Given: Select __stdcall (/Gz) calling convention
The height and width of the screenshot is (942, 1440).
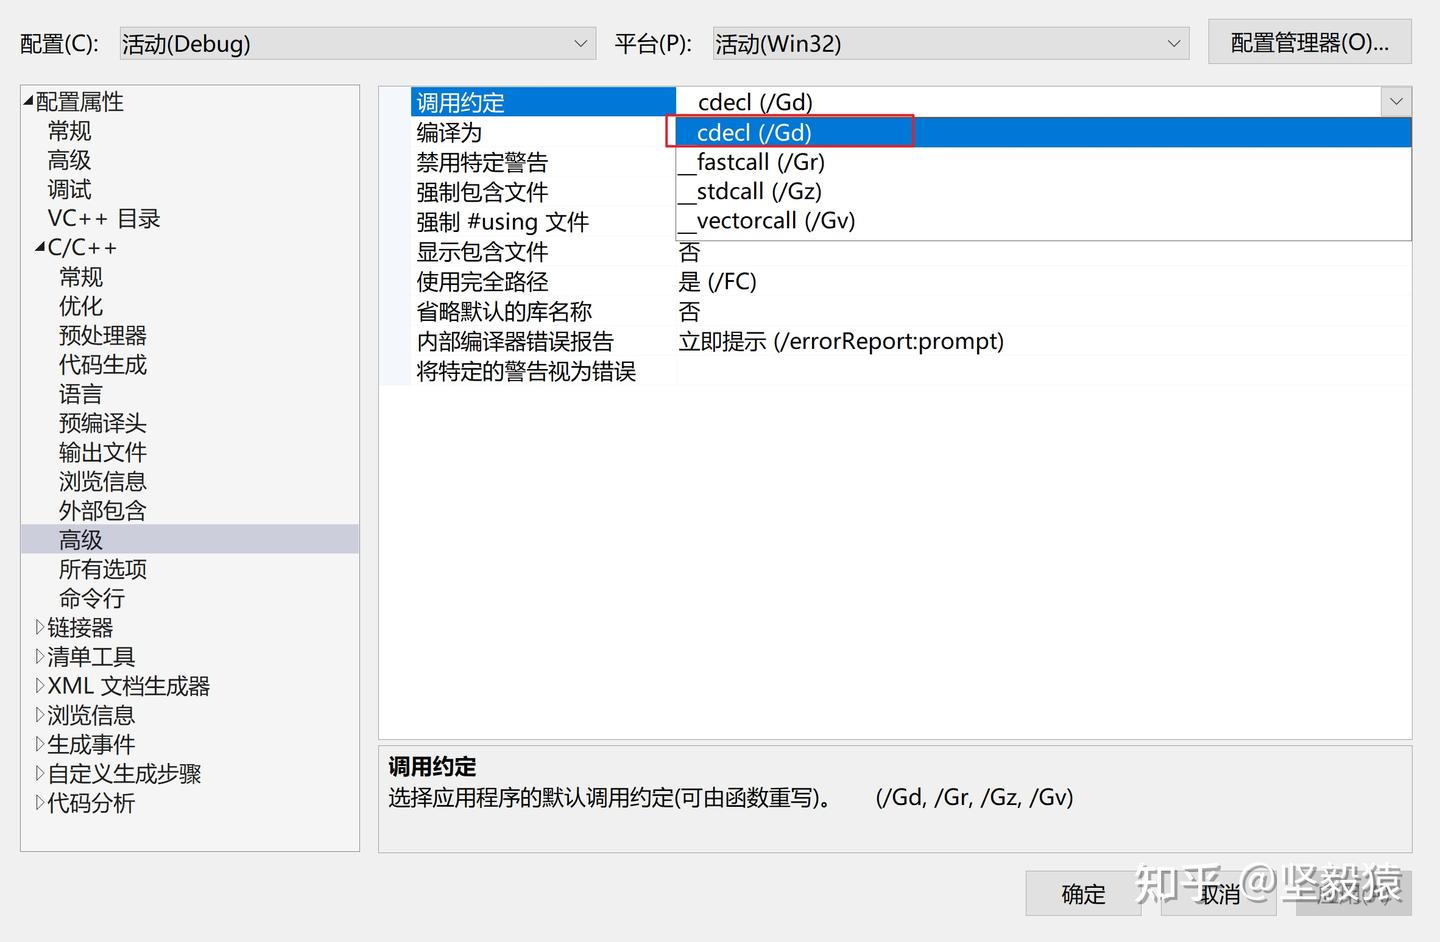Looking at the screenshot, I should [x=750, y=191].
